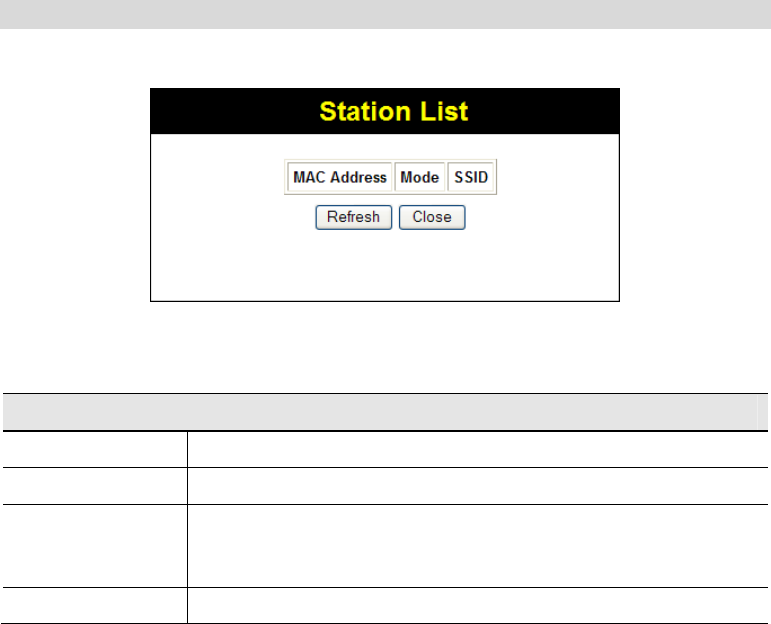Click small end cell of gray header row
The image size is (771, 624).
tap(763, 412)
